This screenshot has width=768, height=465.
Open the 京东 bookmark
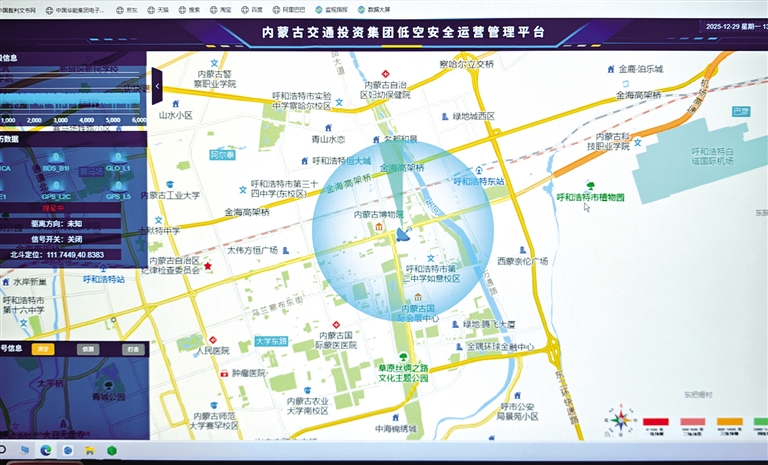click(x=128, y=8)
